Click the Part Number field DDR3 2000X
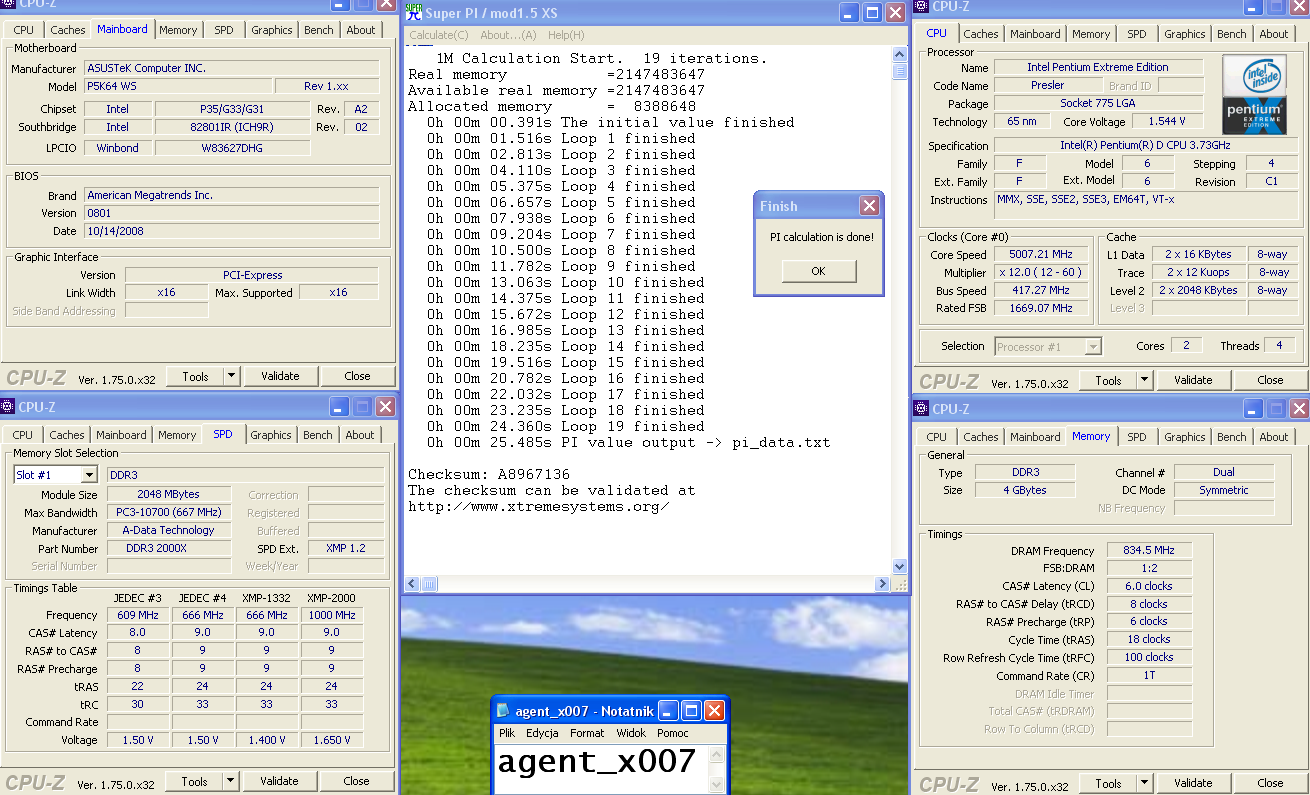1310x795 pixels. pyautogui.click(x=170, y=548)
